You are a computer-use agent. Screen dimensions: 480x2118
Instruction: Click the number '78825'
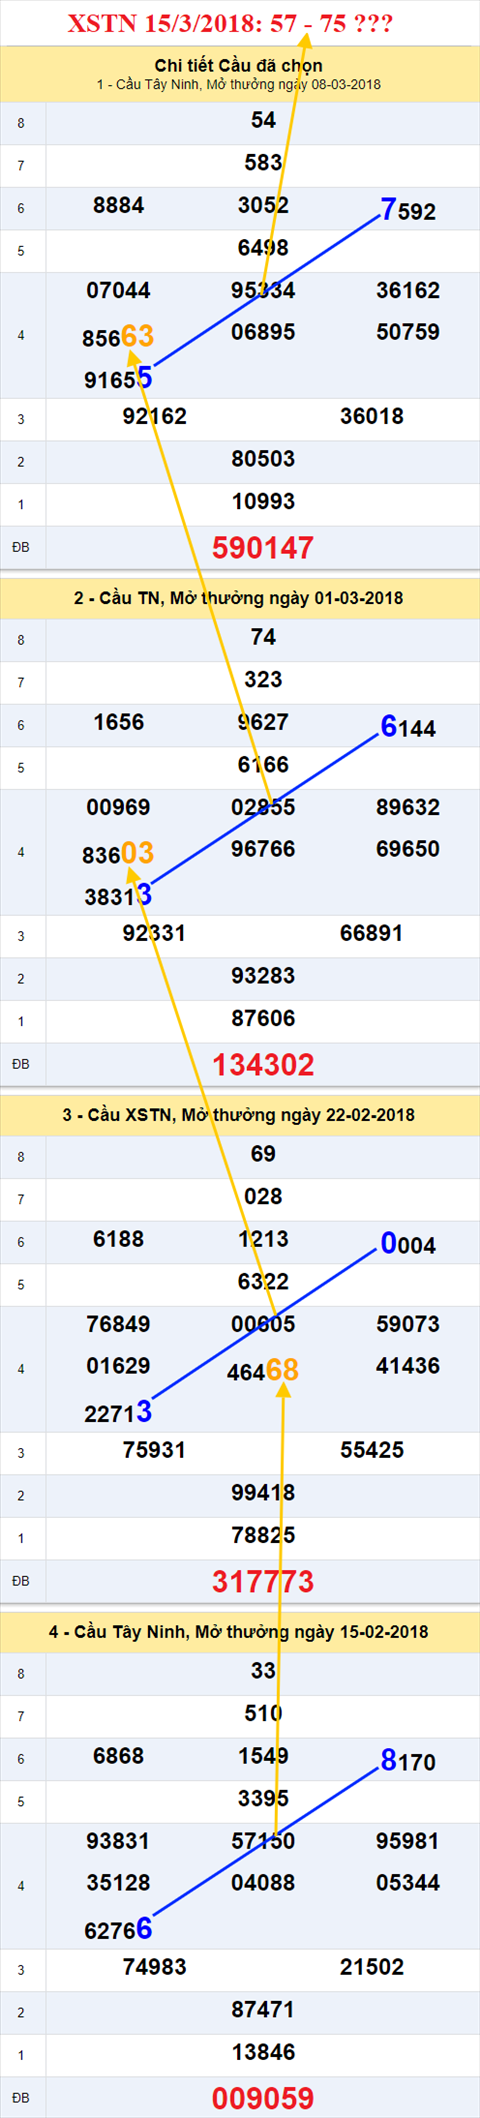coord(263,1535)
